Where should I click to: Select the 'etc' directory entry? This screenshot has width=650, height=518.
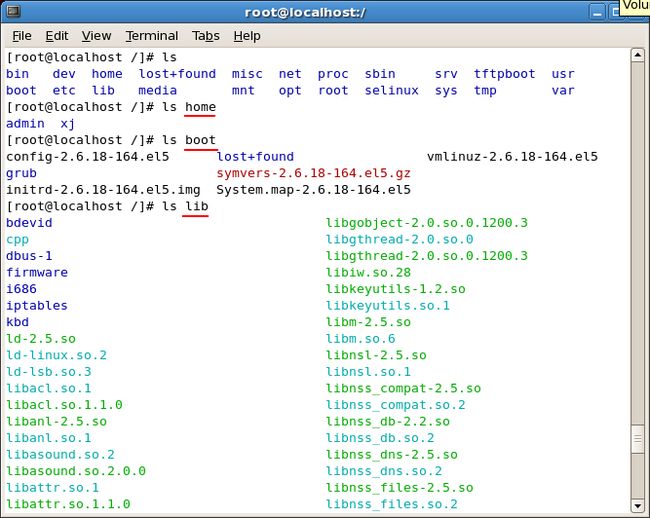pos(64,90)
